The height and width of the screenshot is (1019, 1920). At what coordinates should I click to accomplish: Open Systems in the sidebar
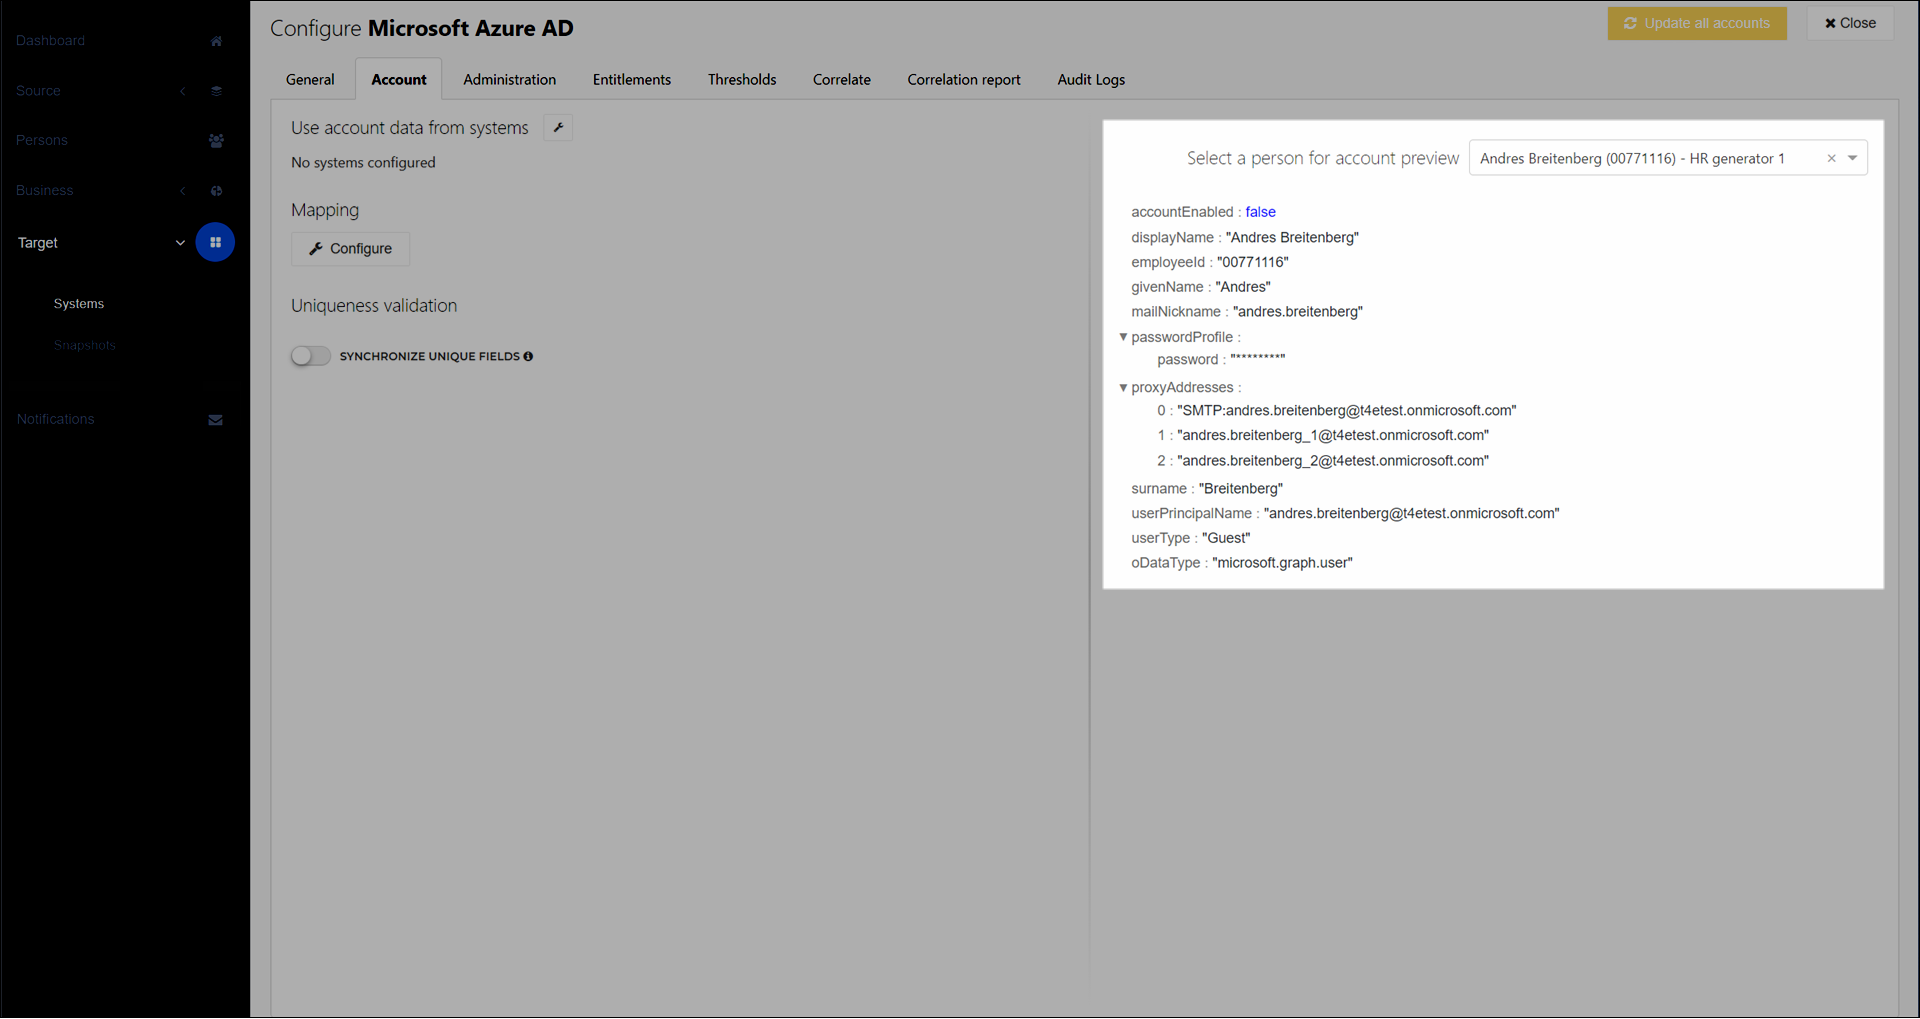79,304
